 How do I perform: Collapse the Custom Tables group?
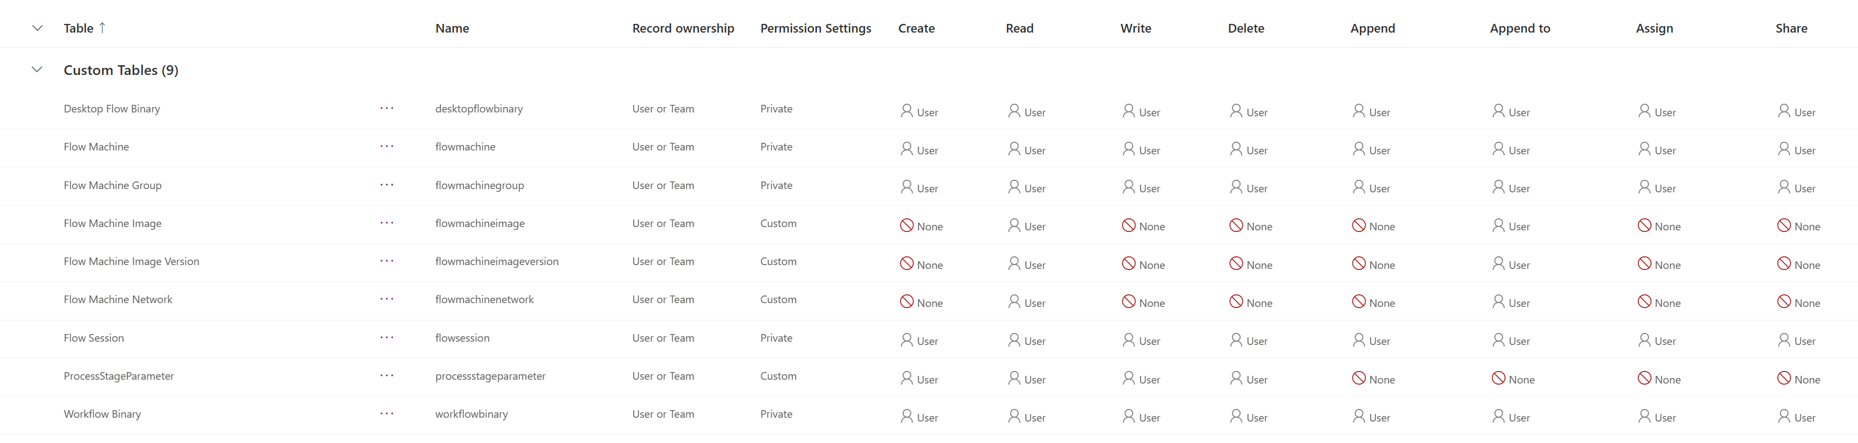pyautogui.click(x=37, y=70)
